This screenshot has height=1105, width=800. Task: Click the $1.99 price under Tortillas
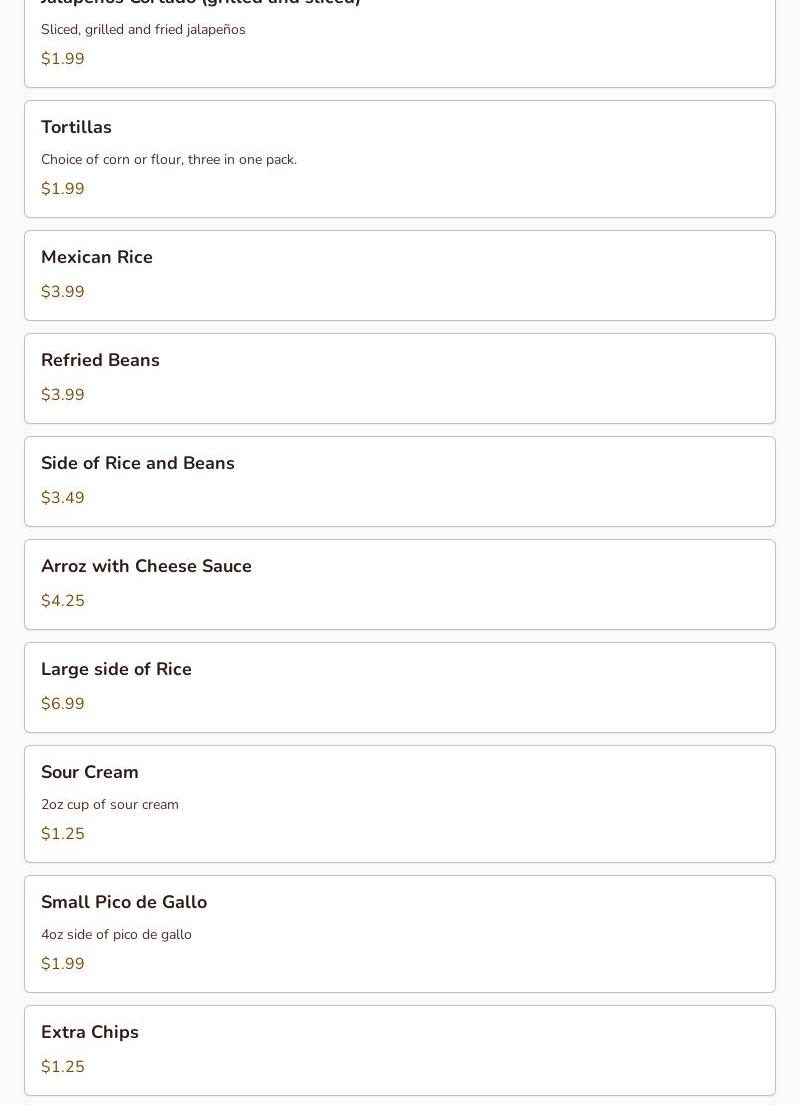click(63, 188)
